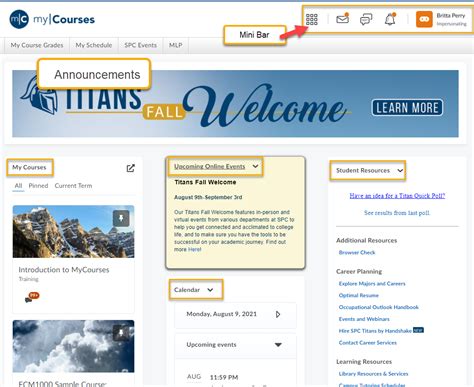Open the My Course Grades menu item
Viewport: 474px width, 387px height.
click(37, 45)
